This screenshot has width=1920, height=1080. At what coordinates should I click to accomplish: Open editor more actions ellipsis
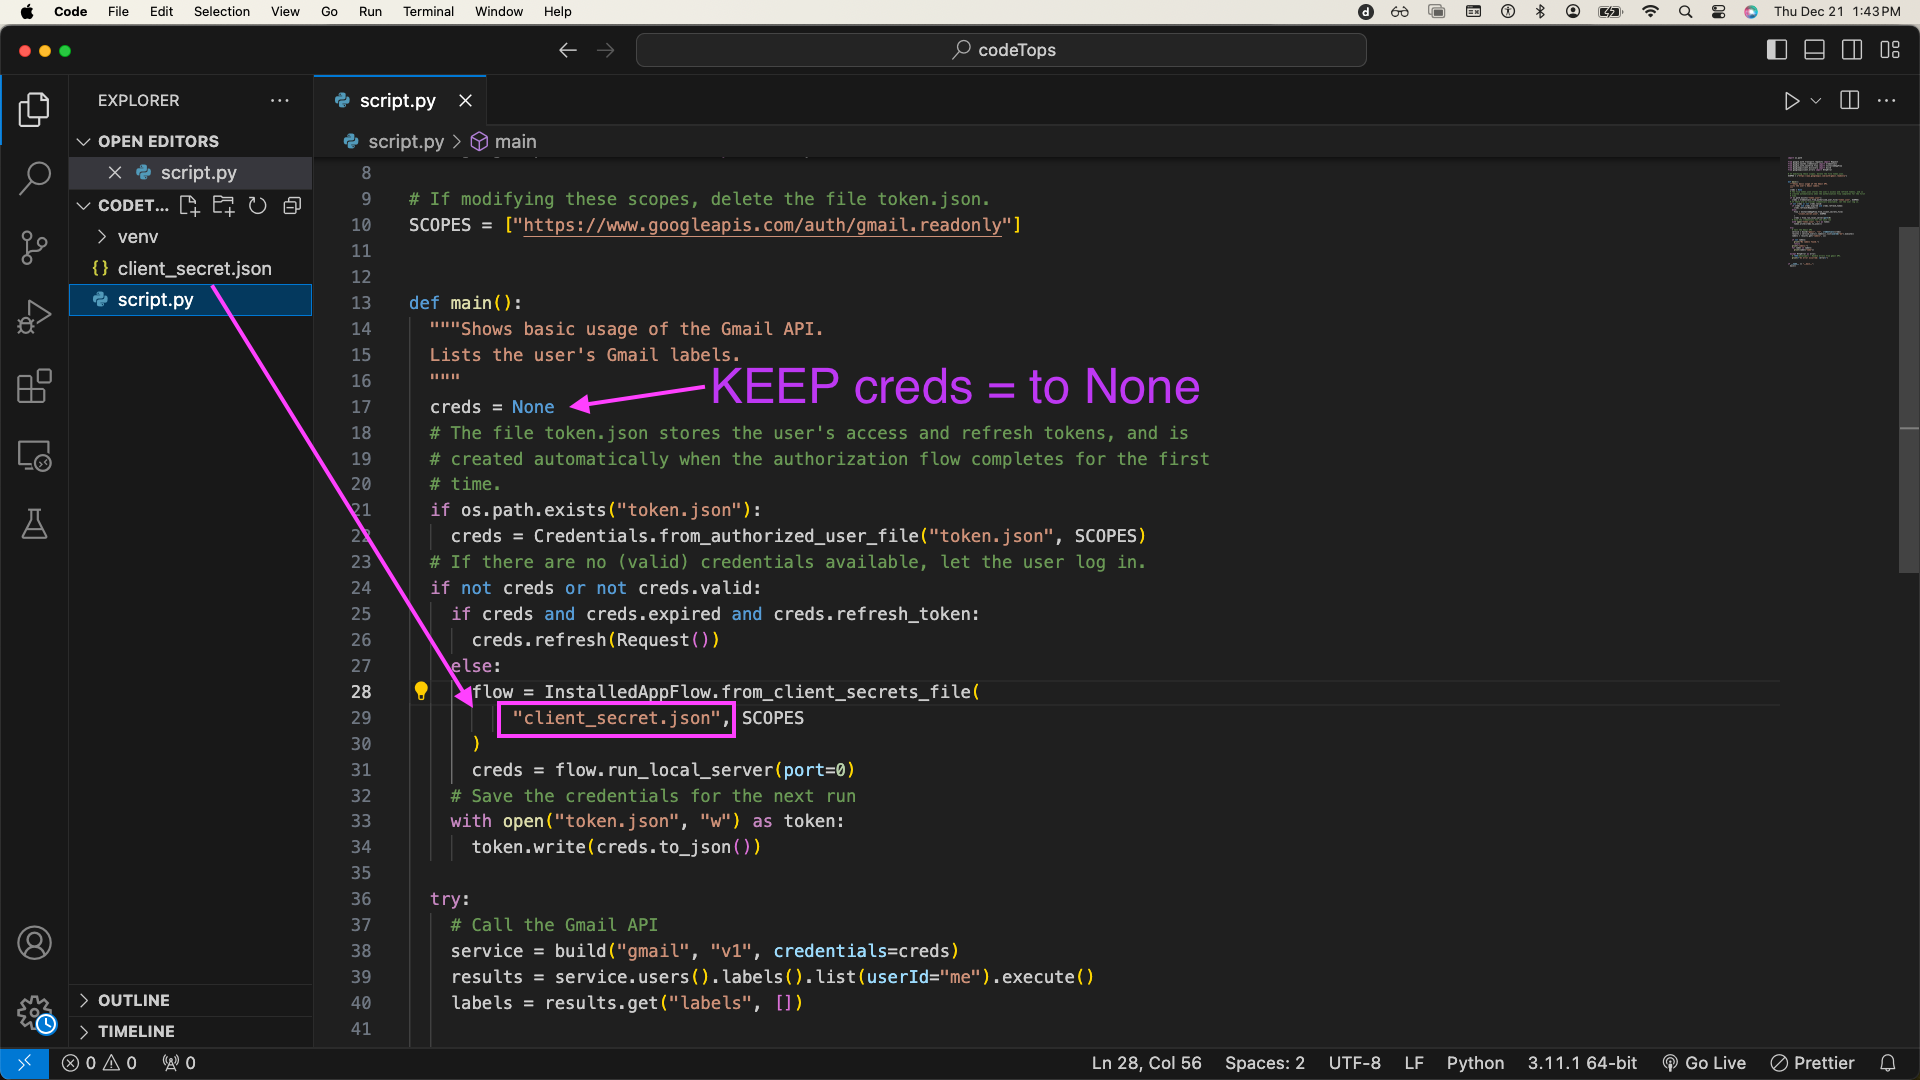[1887, 101]
